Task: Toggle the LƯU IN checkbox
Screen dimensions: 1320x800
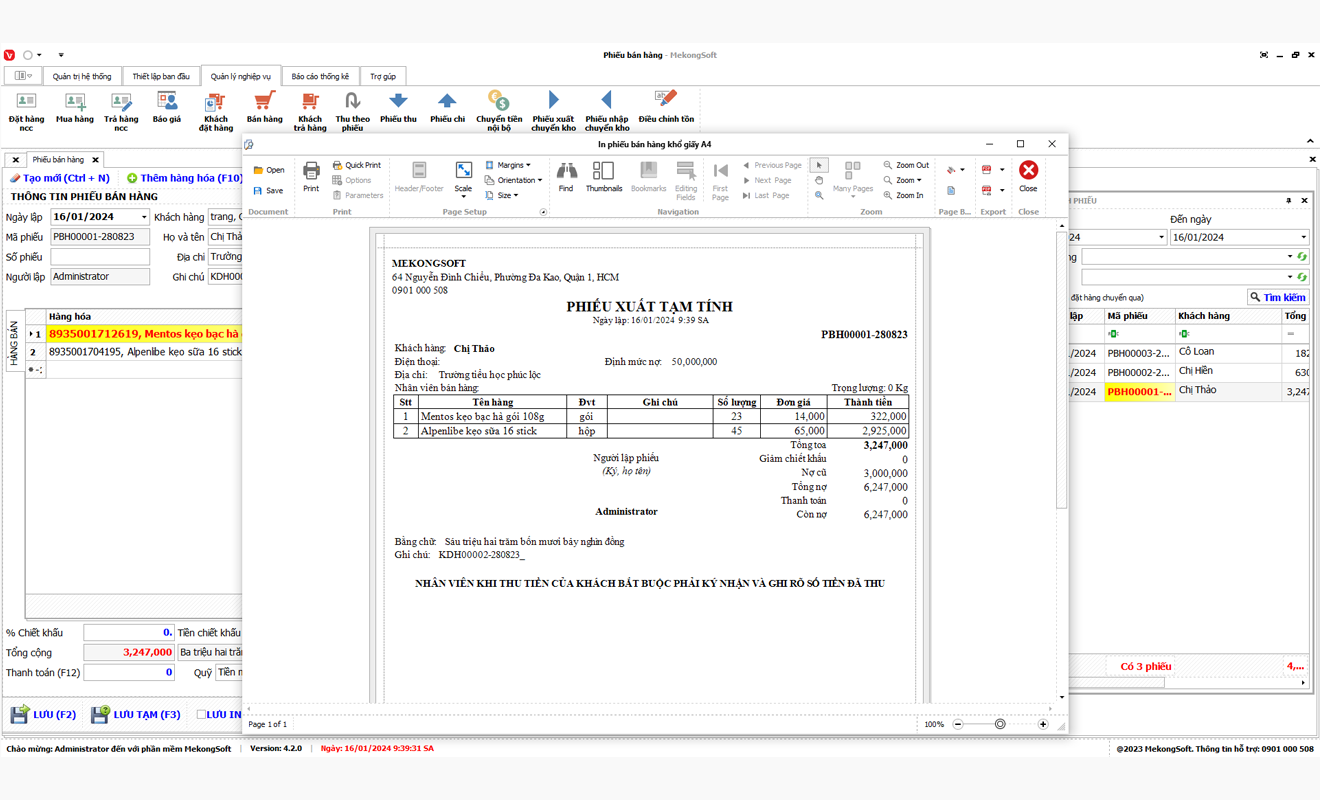Action: coord(201,714)
